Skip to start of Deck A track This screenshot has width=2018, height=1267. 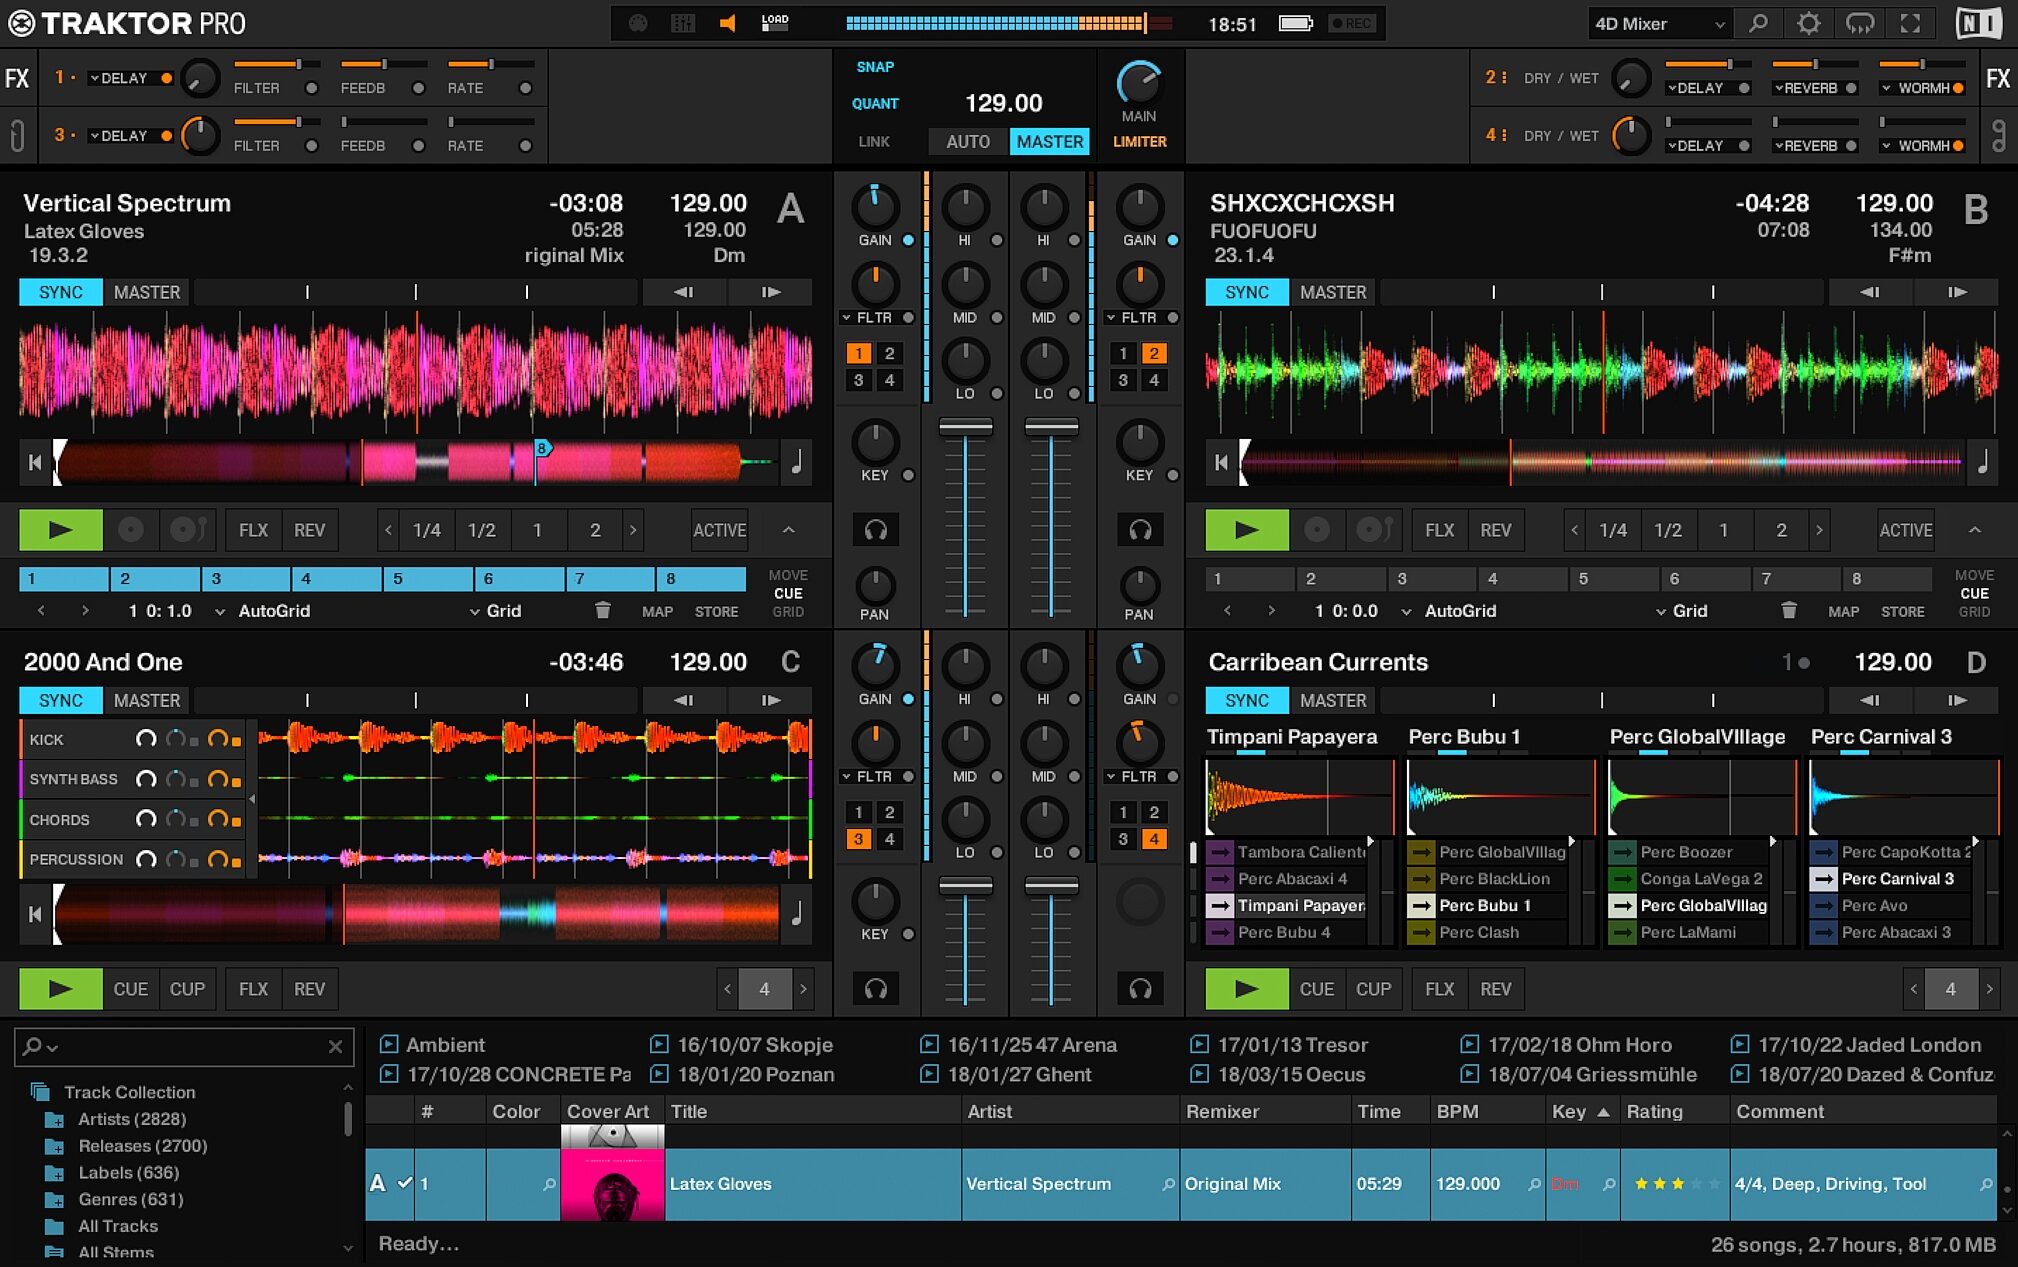tap(35, 462)
